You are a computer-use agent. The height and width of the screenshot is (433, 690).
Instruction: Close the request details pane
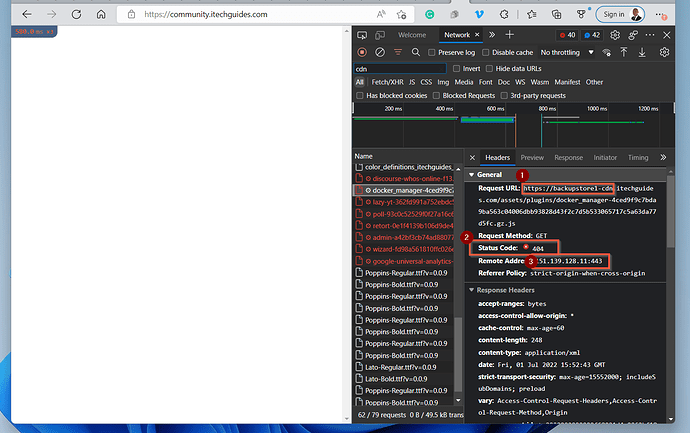click(472, 158)
